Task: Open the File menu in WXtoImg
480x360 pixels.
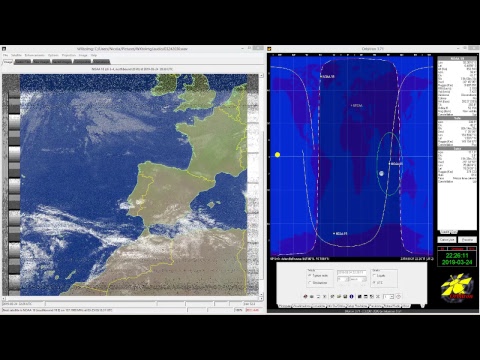Action: (x=5, y=55)
